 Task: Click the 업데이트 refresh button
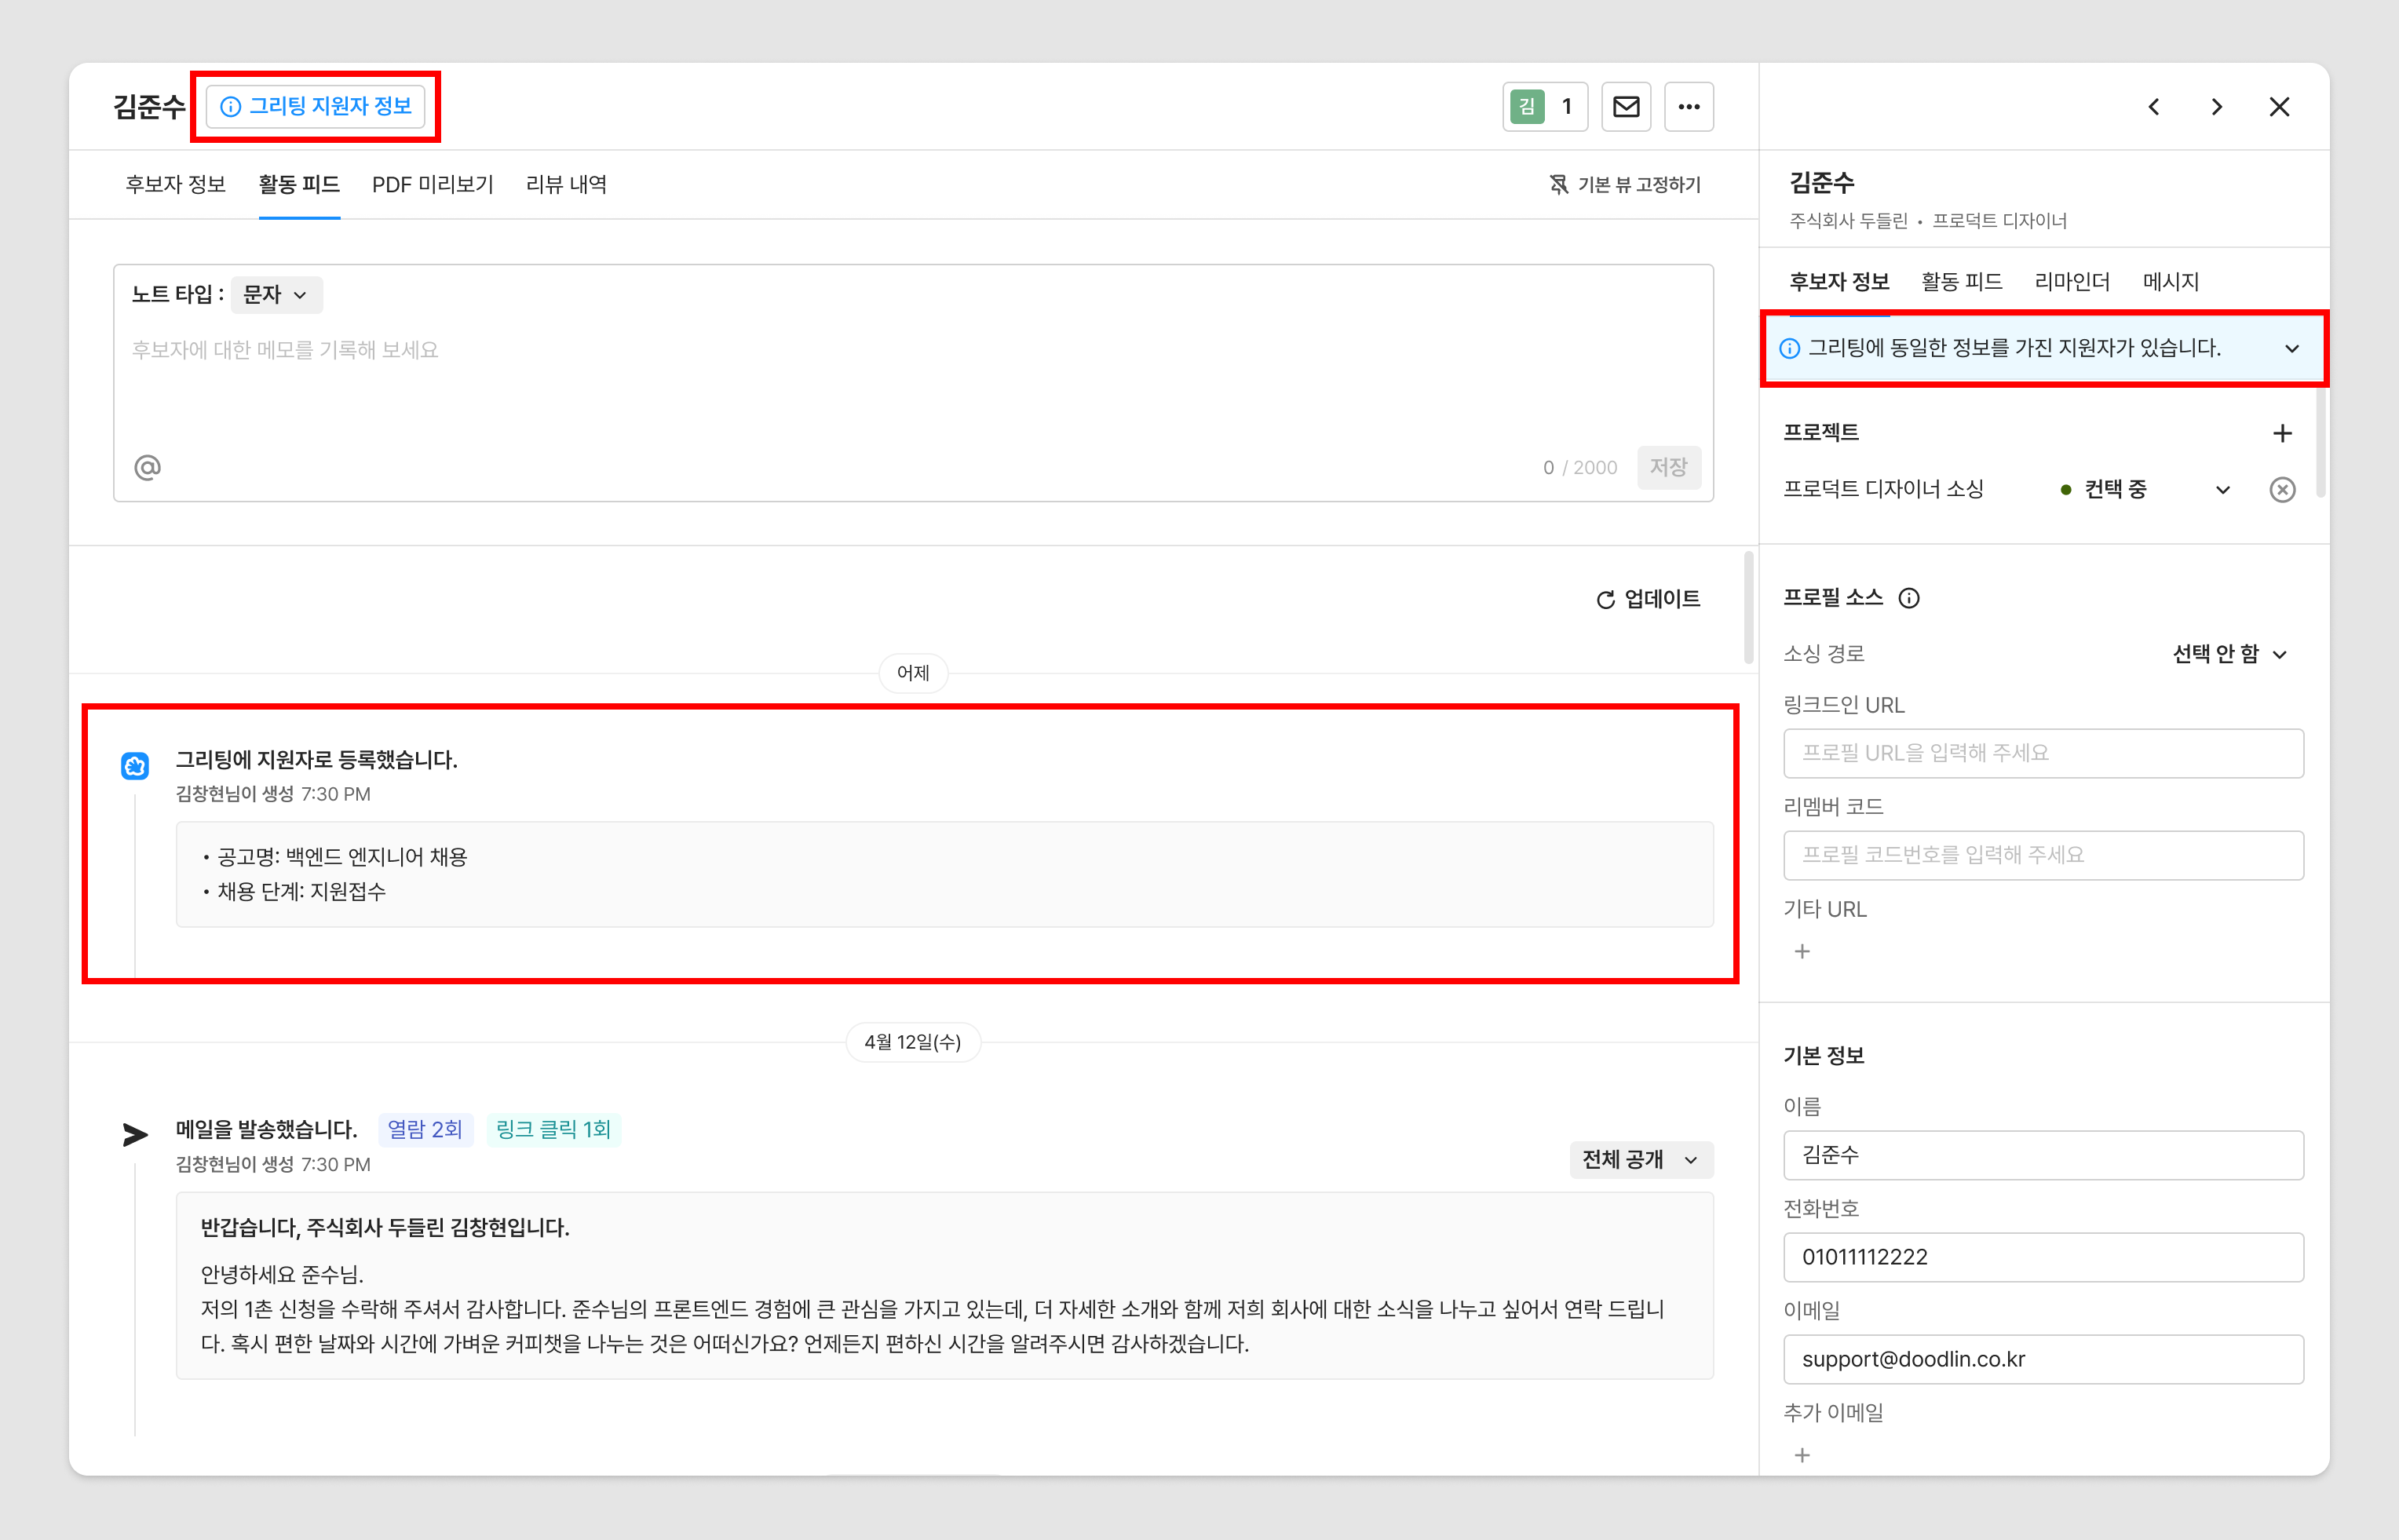tap(1648, 599)
